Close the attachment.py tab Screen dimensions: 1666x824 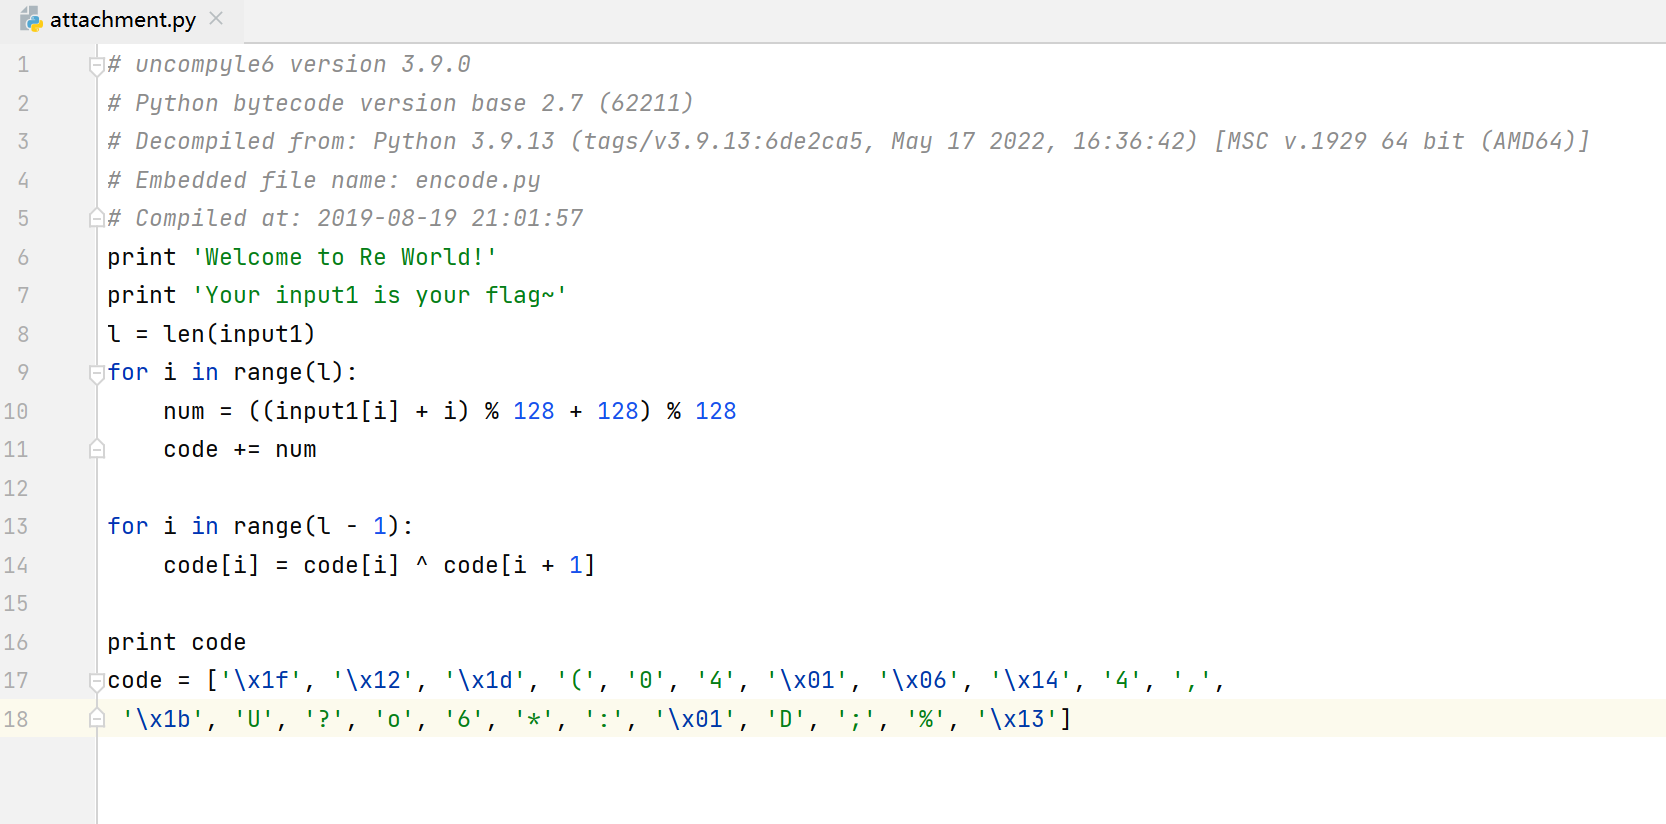click(x=216, y=19)
